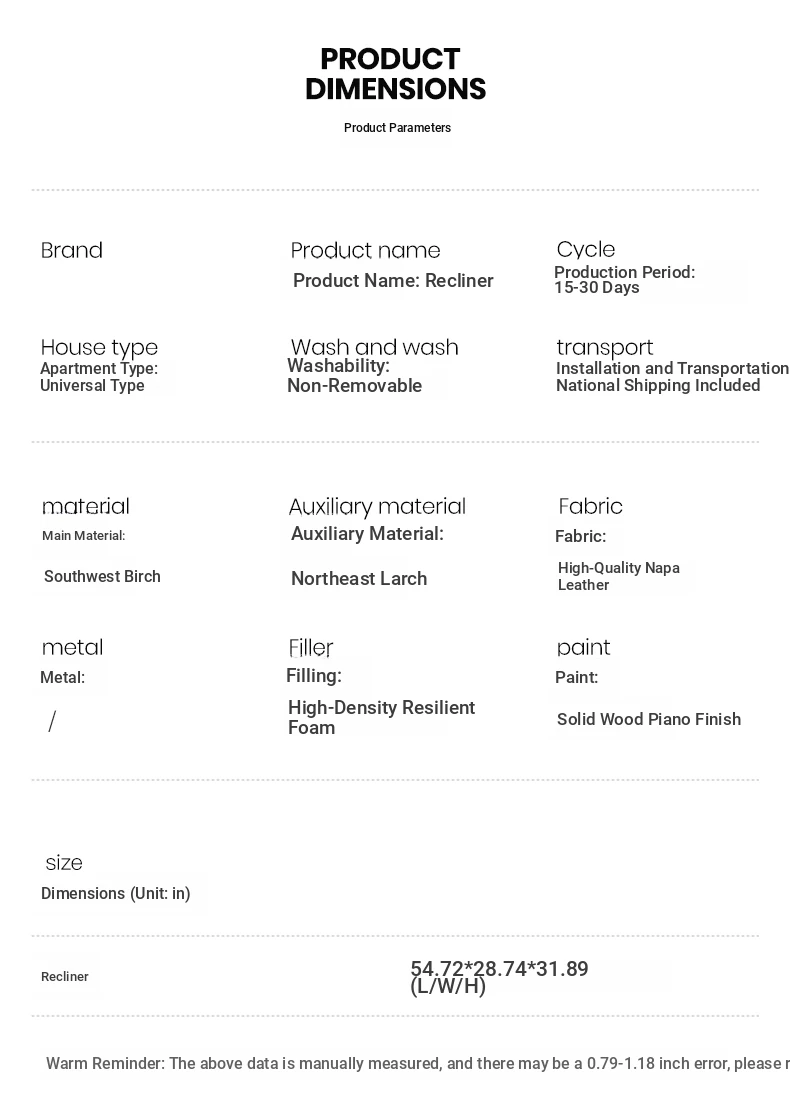Select the Auxiliary material heading
Viewport: 790px width, 1117px height.
tap(377, 507)
